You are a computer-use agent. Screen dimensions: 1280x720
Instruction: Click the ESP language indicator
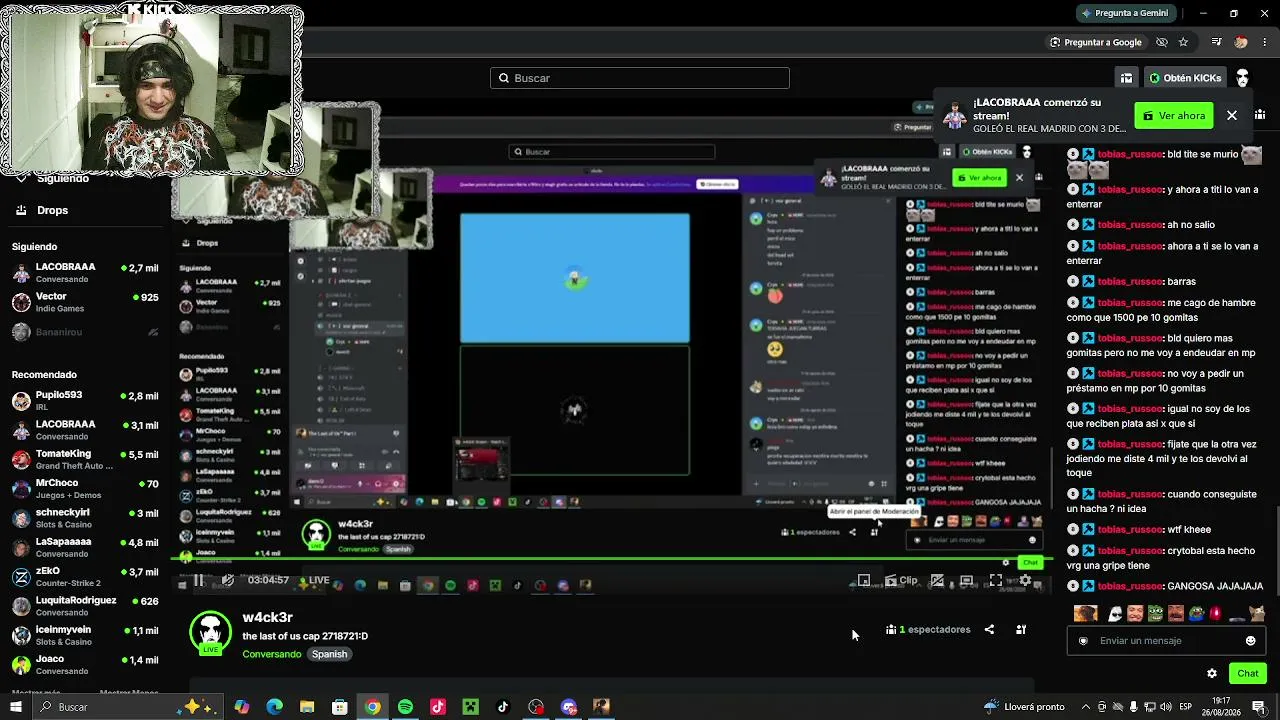click(1186, 707)
